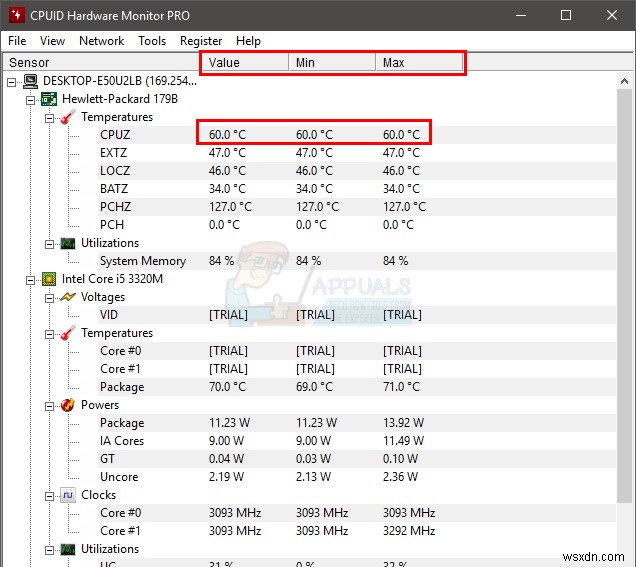The image size is (636, 567).
Task: Click the Utilizations icon under Hewlett-Packard 179B
Action: click(x=68, y=243)
